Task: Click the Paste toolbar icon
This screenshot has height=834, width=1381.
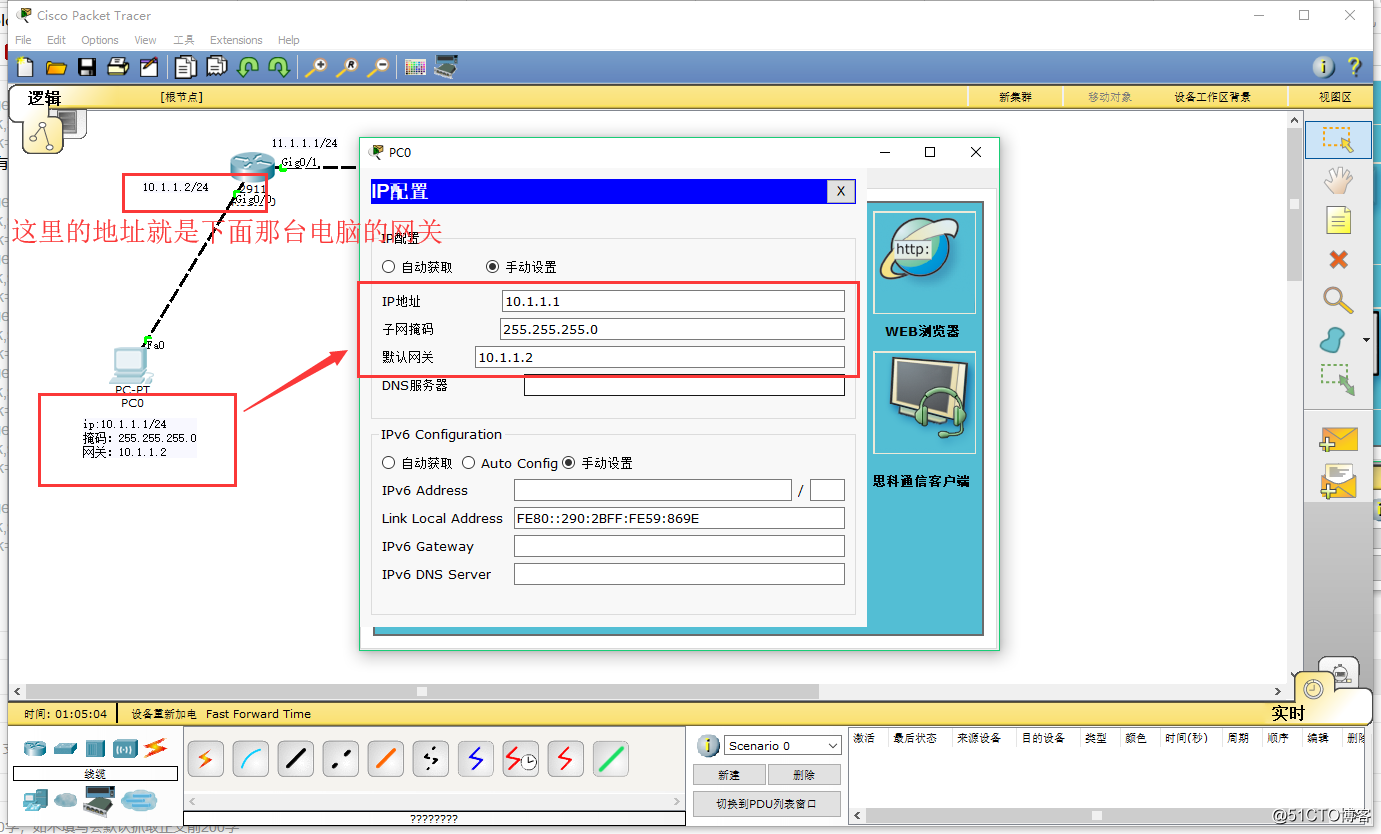Action: [216, 67]
